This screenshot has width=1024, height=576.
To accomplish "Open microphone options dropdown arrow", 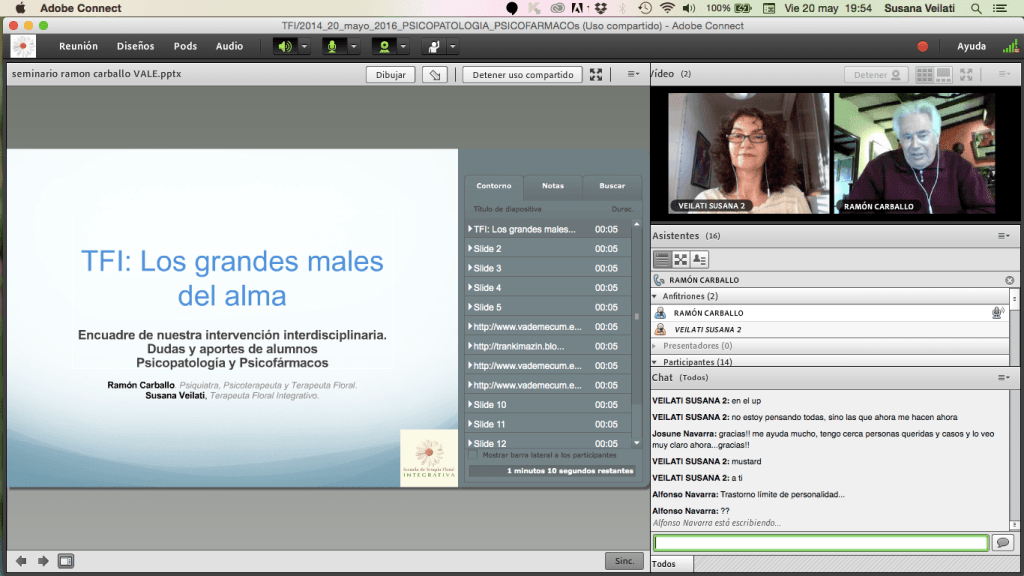I will point(353,46).
